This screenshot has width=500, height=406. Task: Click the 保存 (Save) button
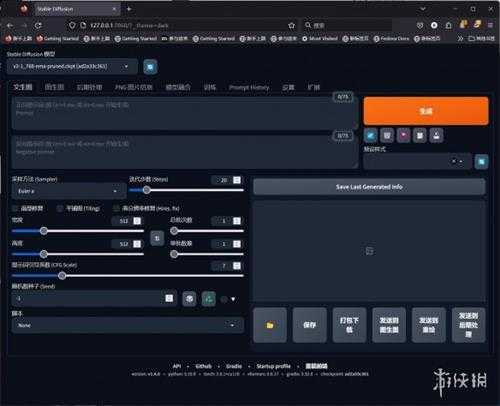point(310,325)
